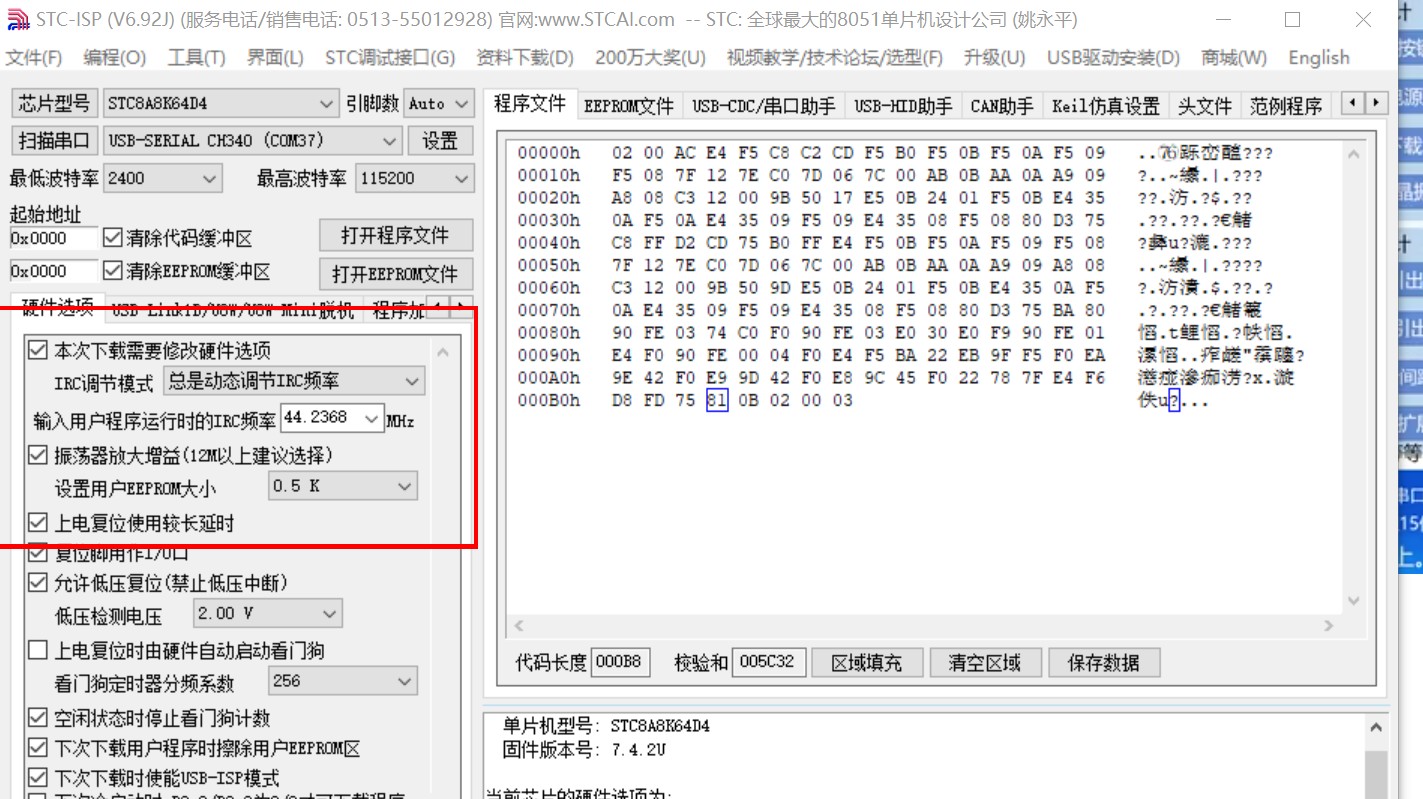Open the 工具(T) menu
1423x799 pixels.
coord(197,58)
